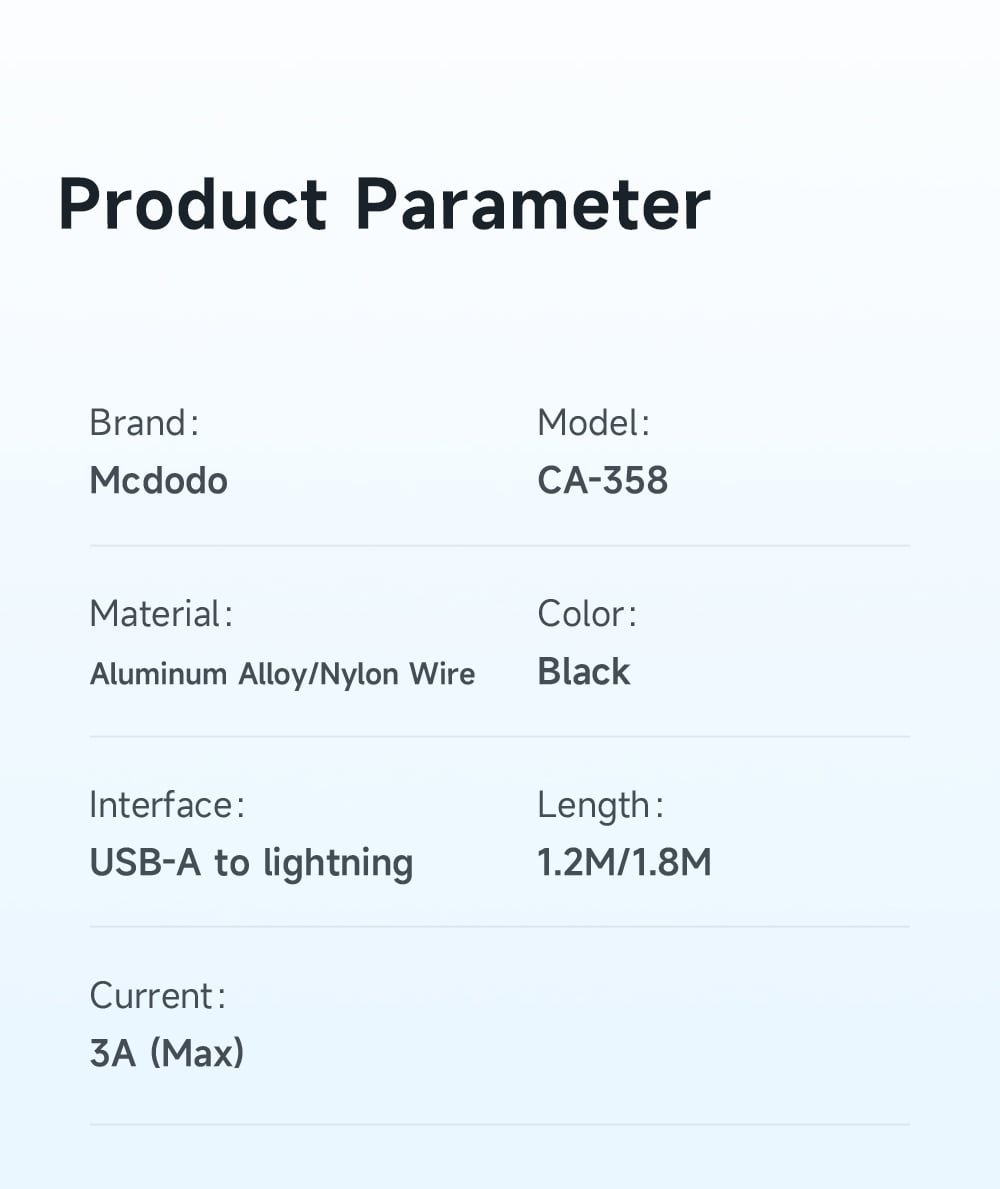
Task: Click the "Model:" label
Action: click(x=594, y=423)
